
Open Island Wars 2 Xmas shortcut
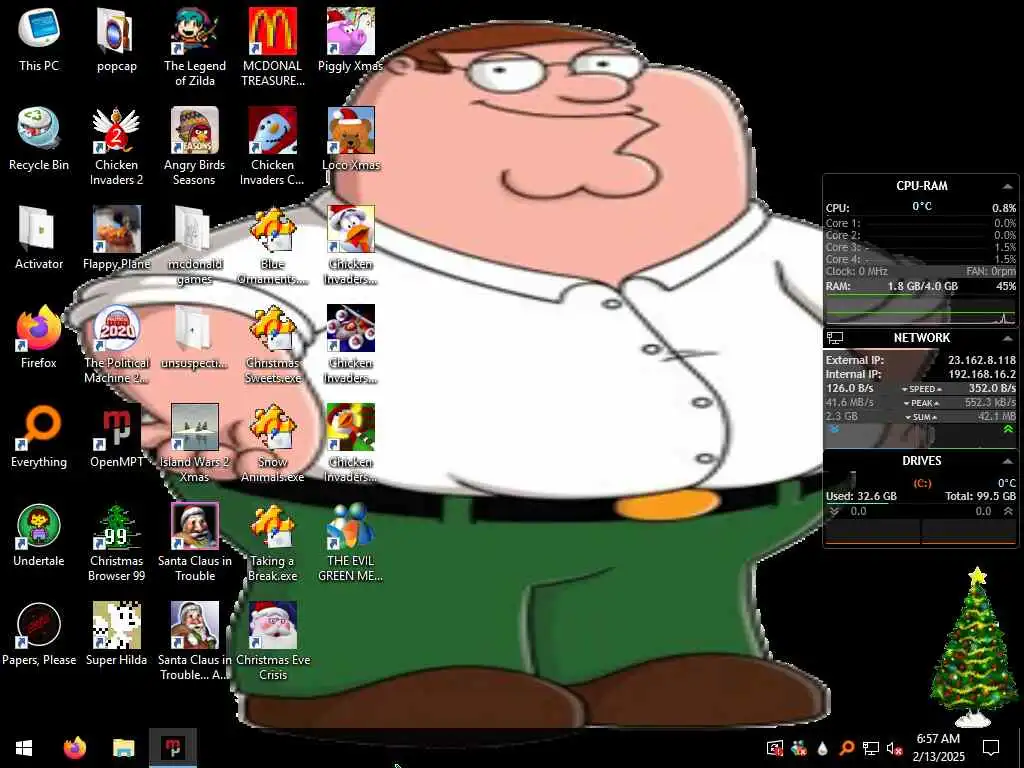pos(195,443)
